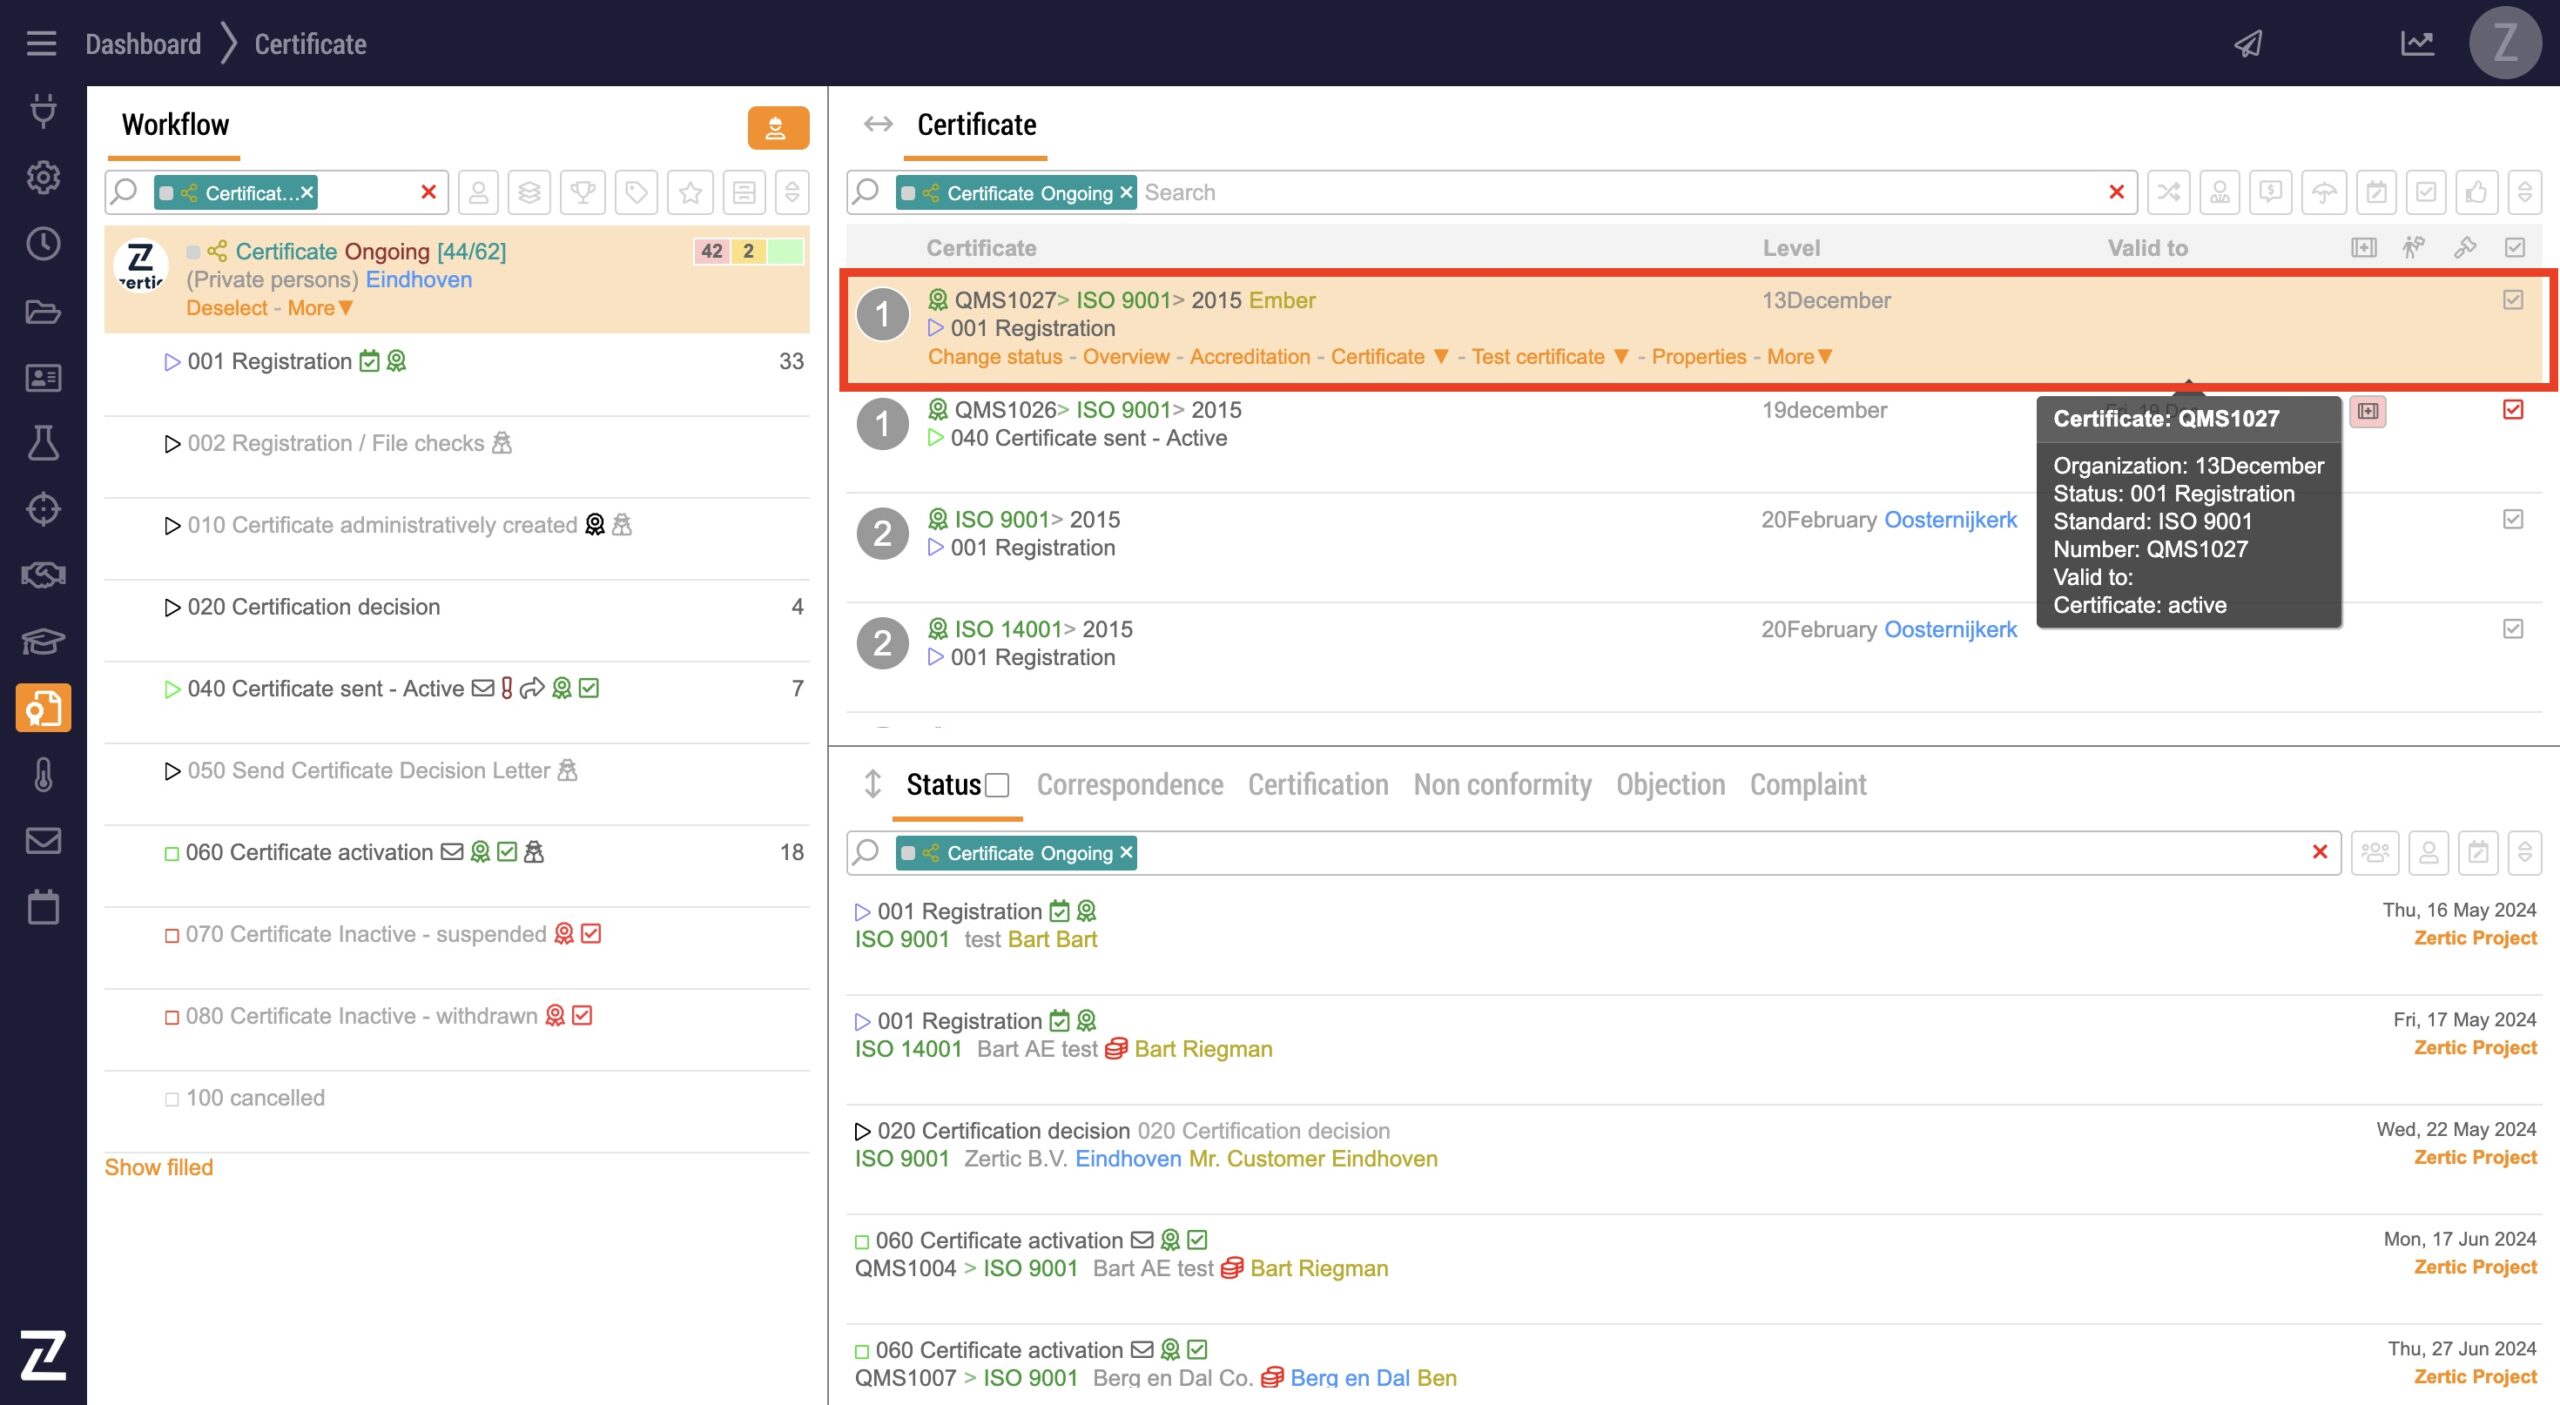Switch to the Non conformity tab

(1502, 785)
